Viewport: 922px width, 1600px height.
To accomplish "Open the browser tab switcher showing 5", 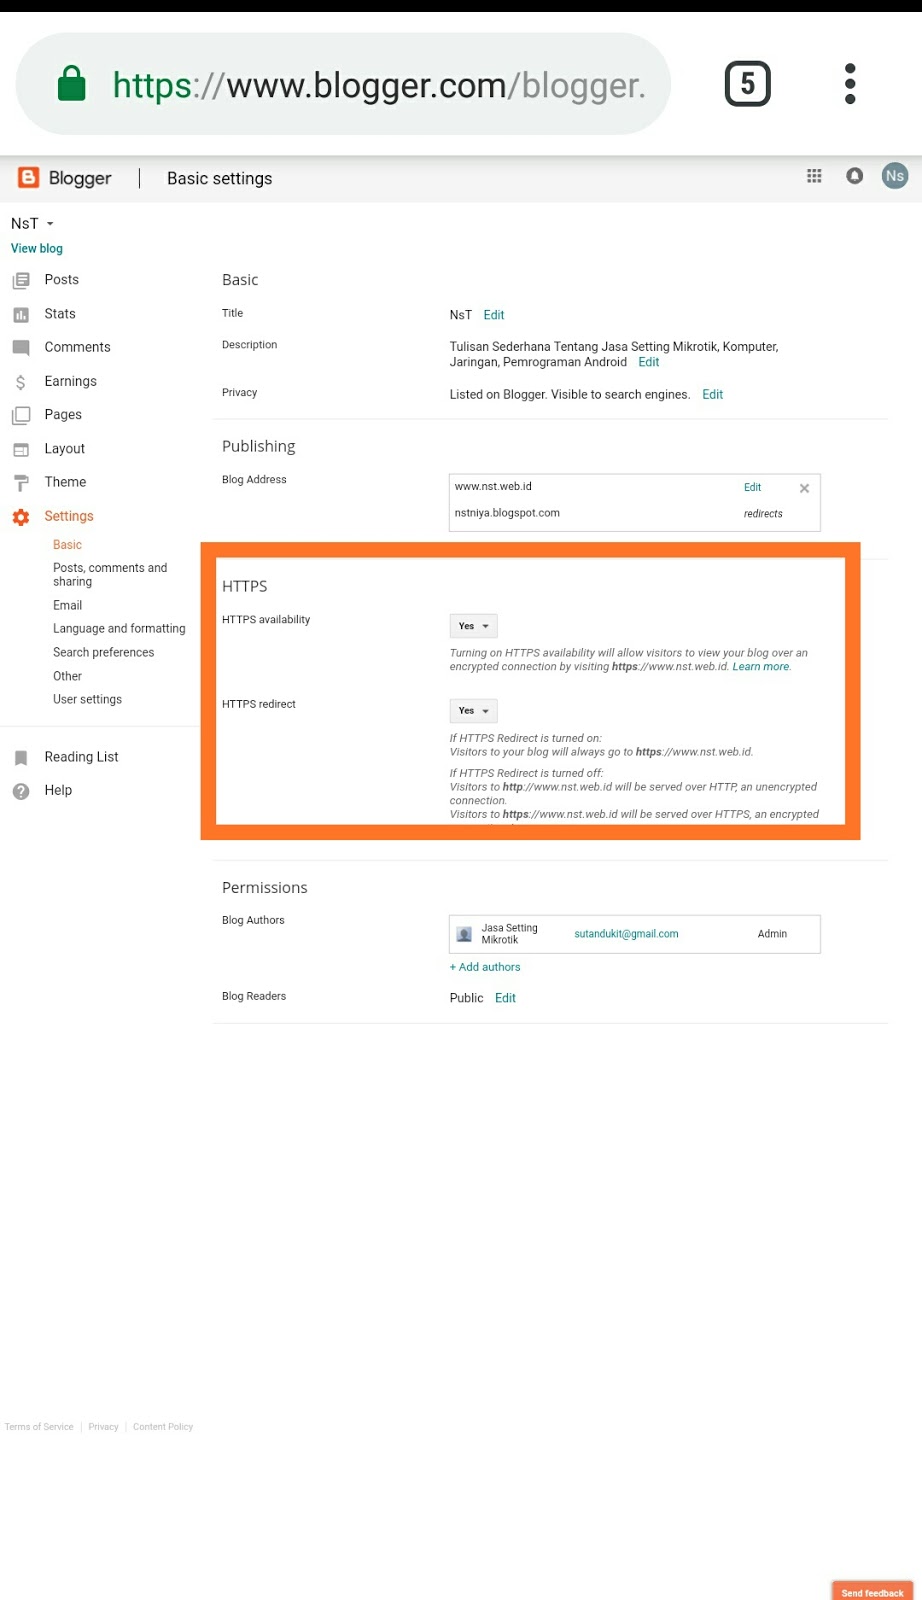I will click(x=747, y=84).
